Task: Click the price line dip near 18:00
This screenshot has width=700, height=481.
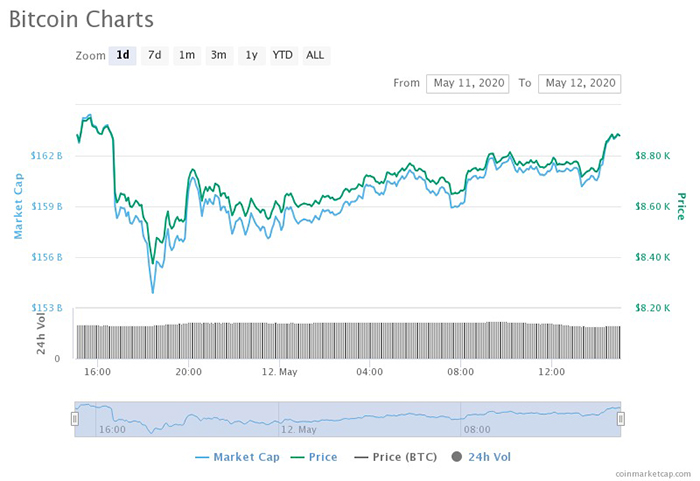Action: [x=153, y=262]
